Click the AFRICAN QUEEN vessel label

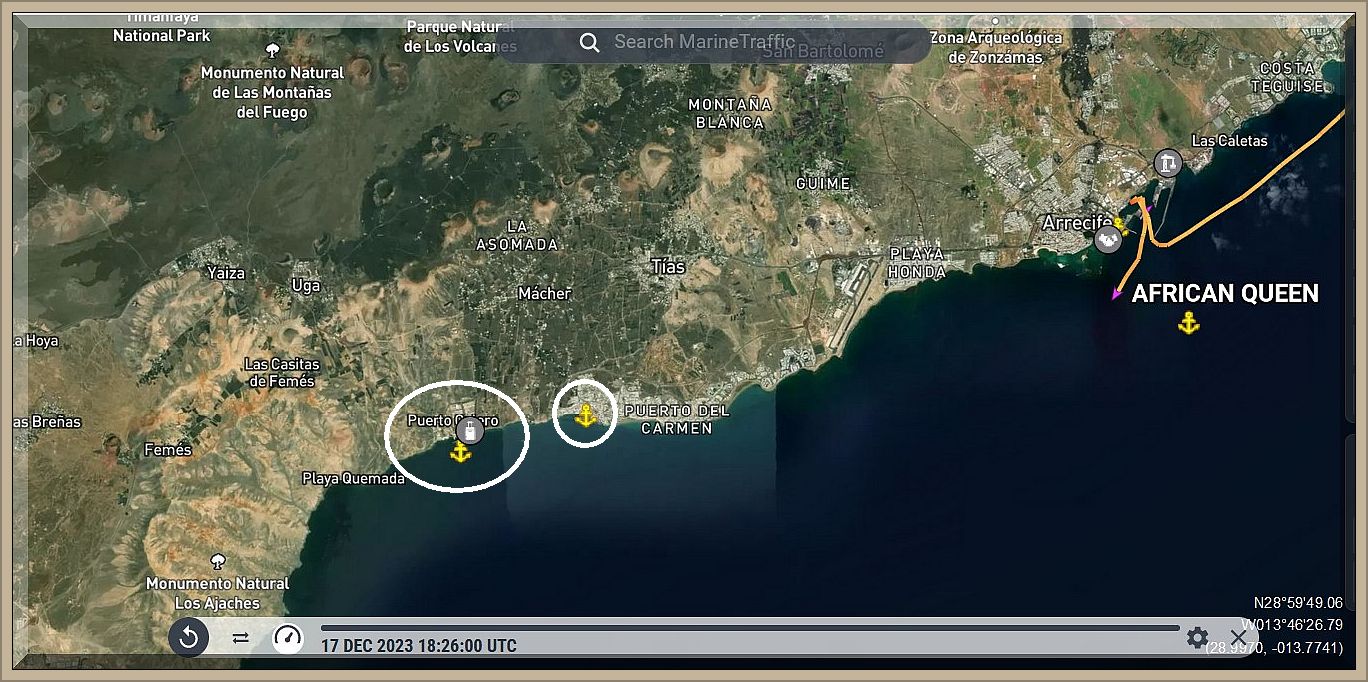[1225, 293]
